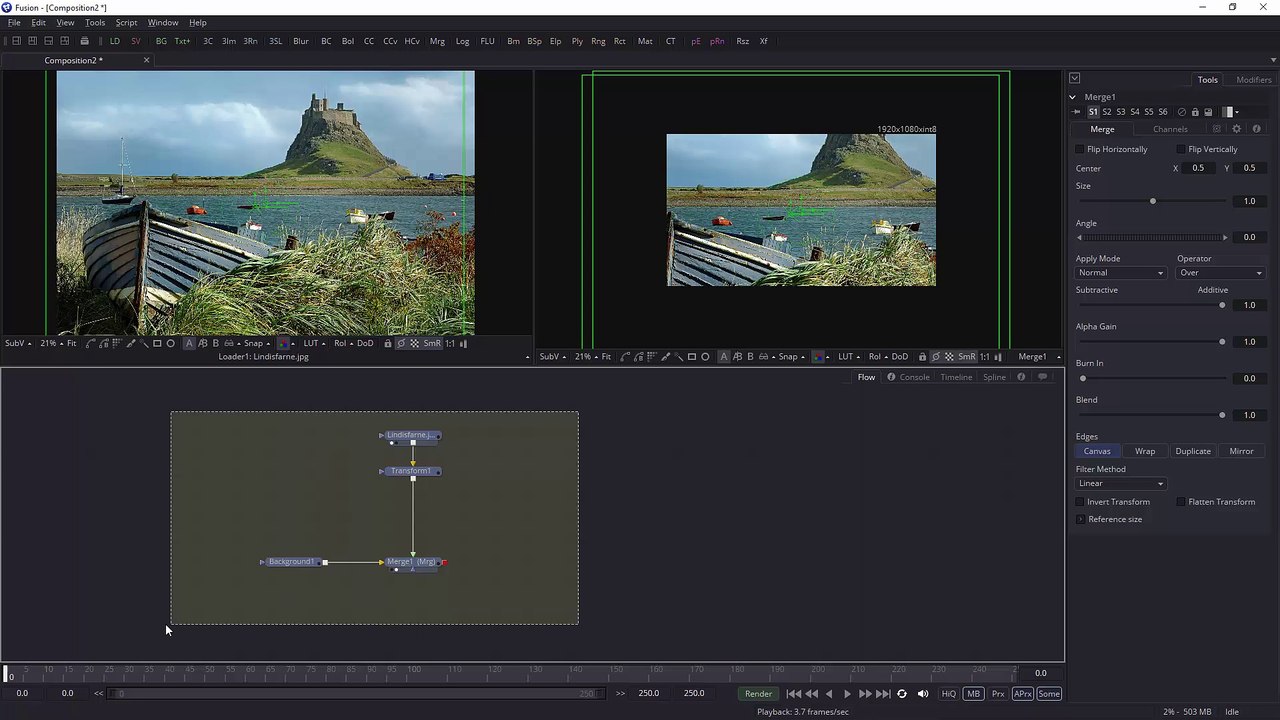This screenshot has height=720, width=1280.
Task: Expand the Filter Method Linear dropdown
Action: (x=1120, y=484)
